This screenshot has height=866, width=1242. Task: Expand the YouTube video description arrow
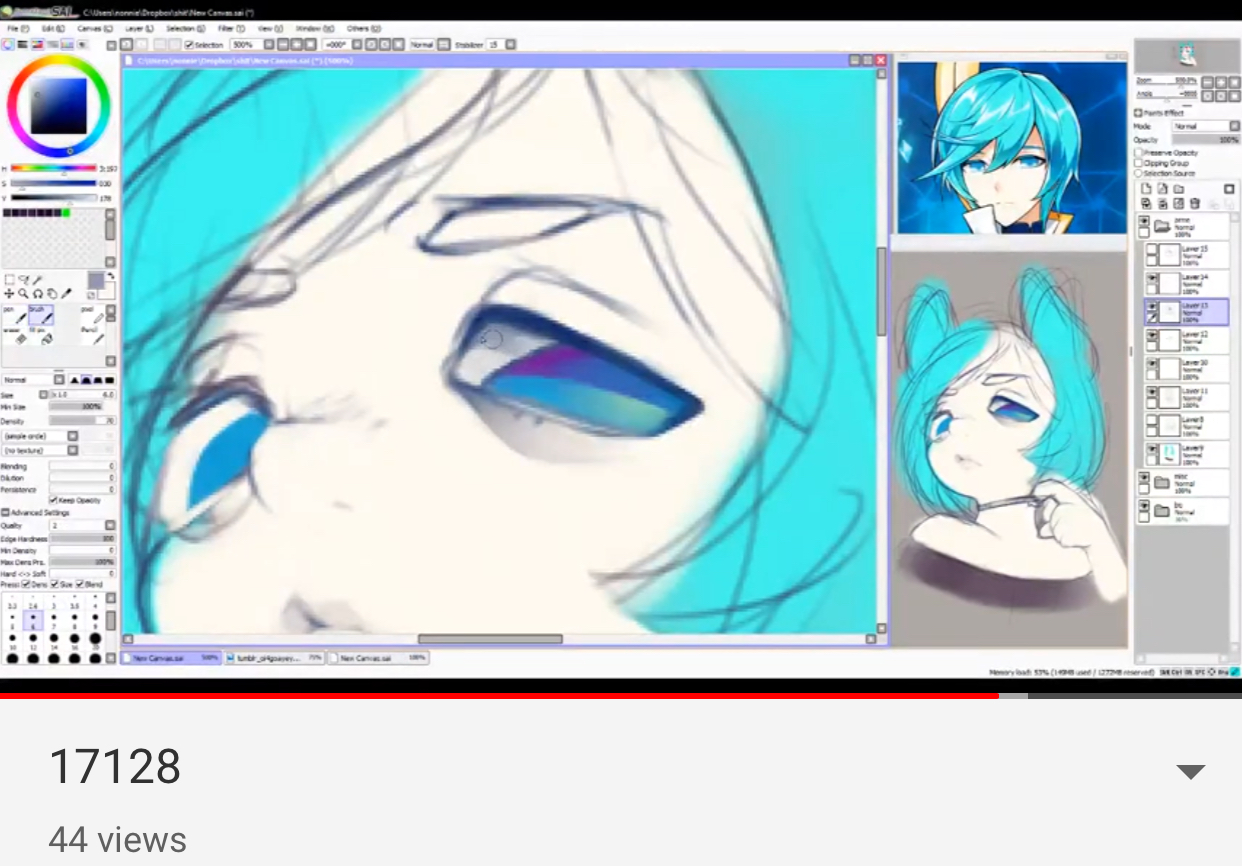coord(1191,771)
